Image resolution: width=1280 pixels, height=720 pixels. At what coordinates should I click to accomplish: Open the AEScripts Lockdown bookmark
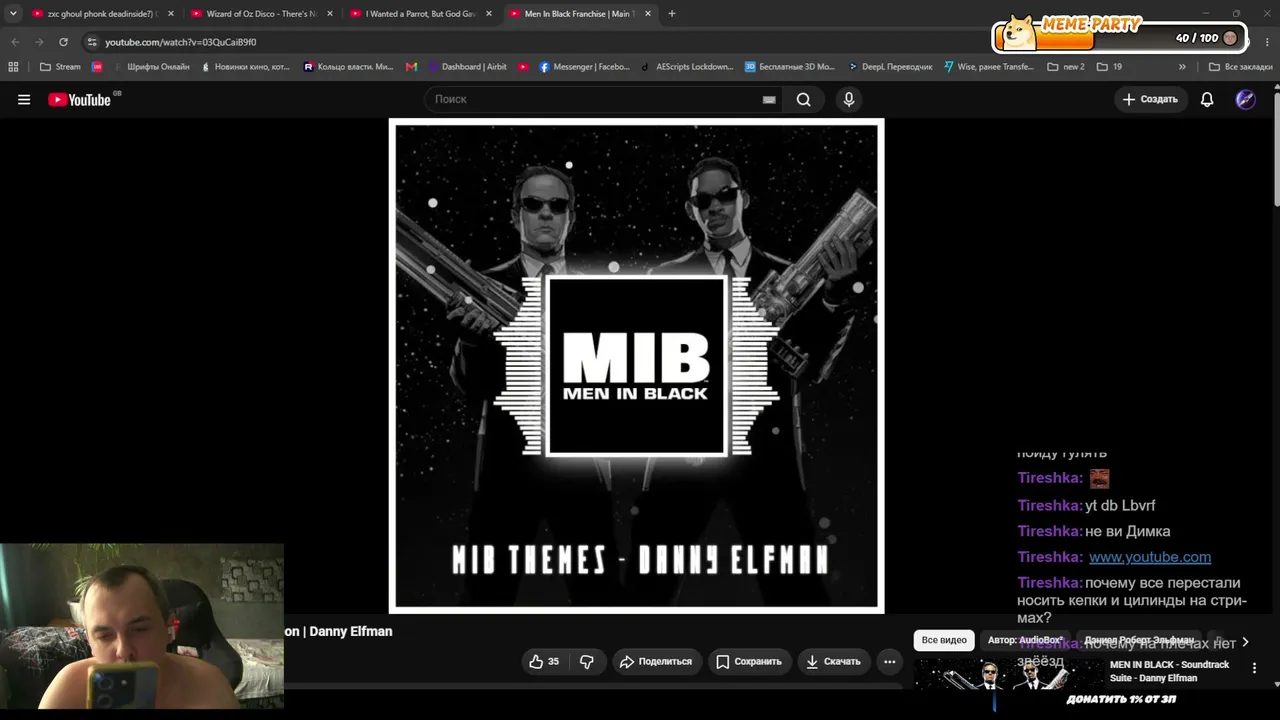pyautogui.click(x=687, y=67)
